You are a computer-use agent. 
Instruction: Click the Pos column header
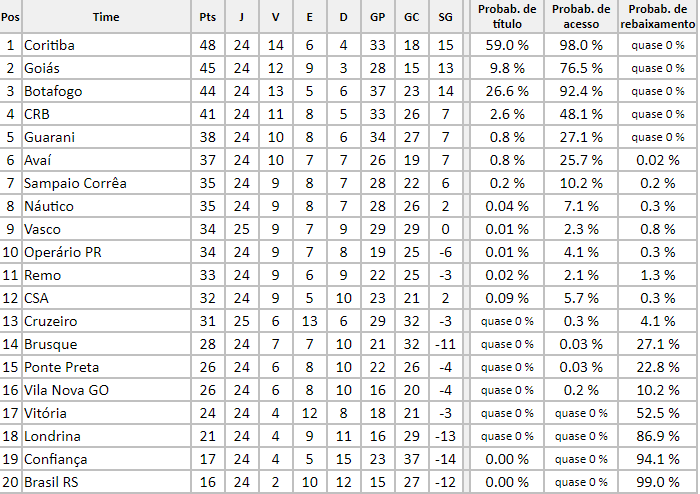pyautogui.click(x=10, y=17)
